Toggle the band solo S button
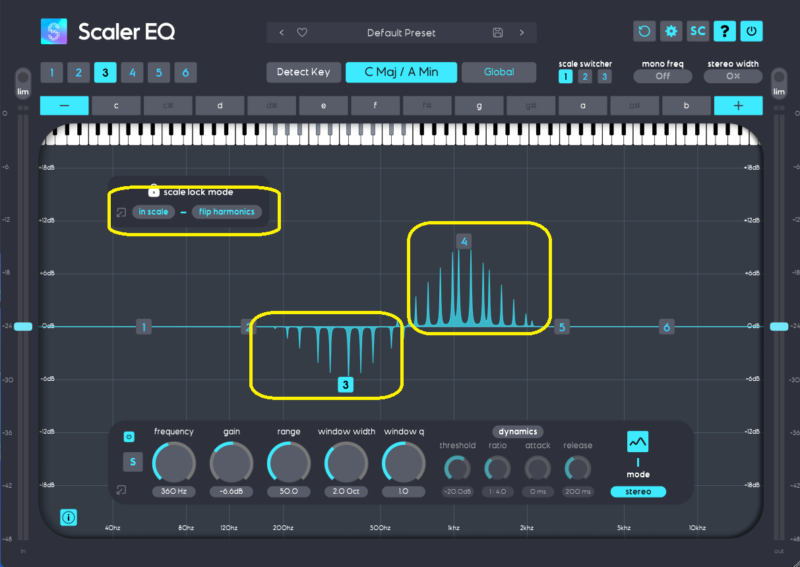The image size is (800, 567). coord(131,462)
